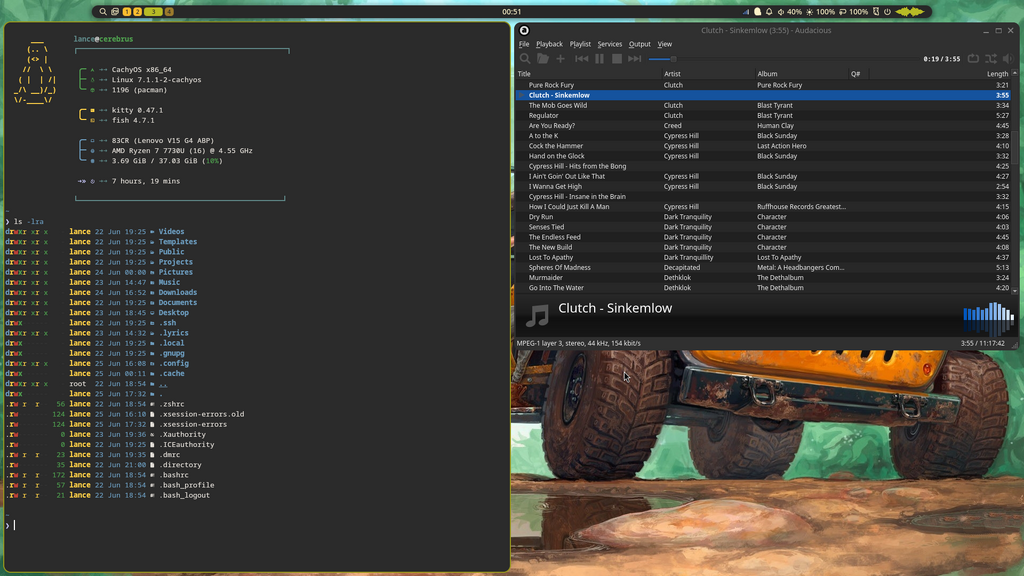Viewport: 1024px width, 576px height.
Task: Sort playlist by Artist column header
Action: (708, 74)
